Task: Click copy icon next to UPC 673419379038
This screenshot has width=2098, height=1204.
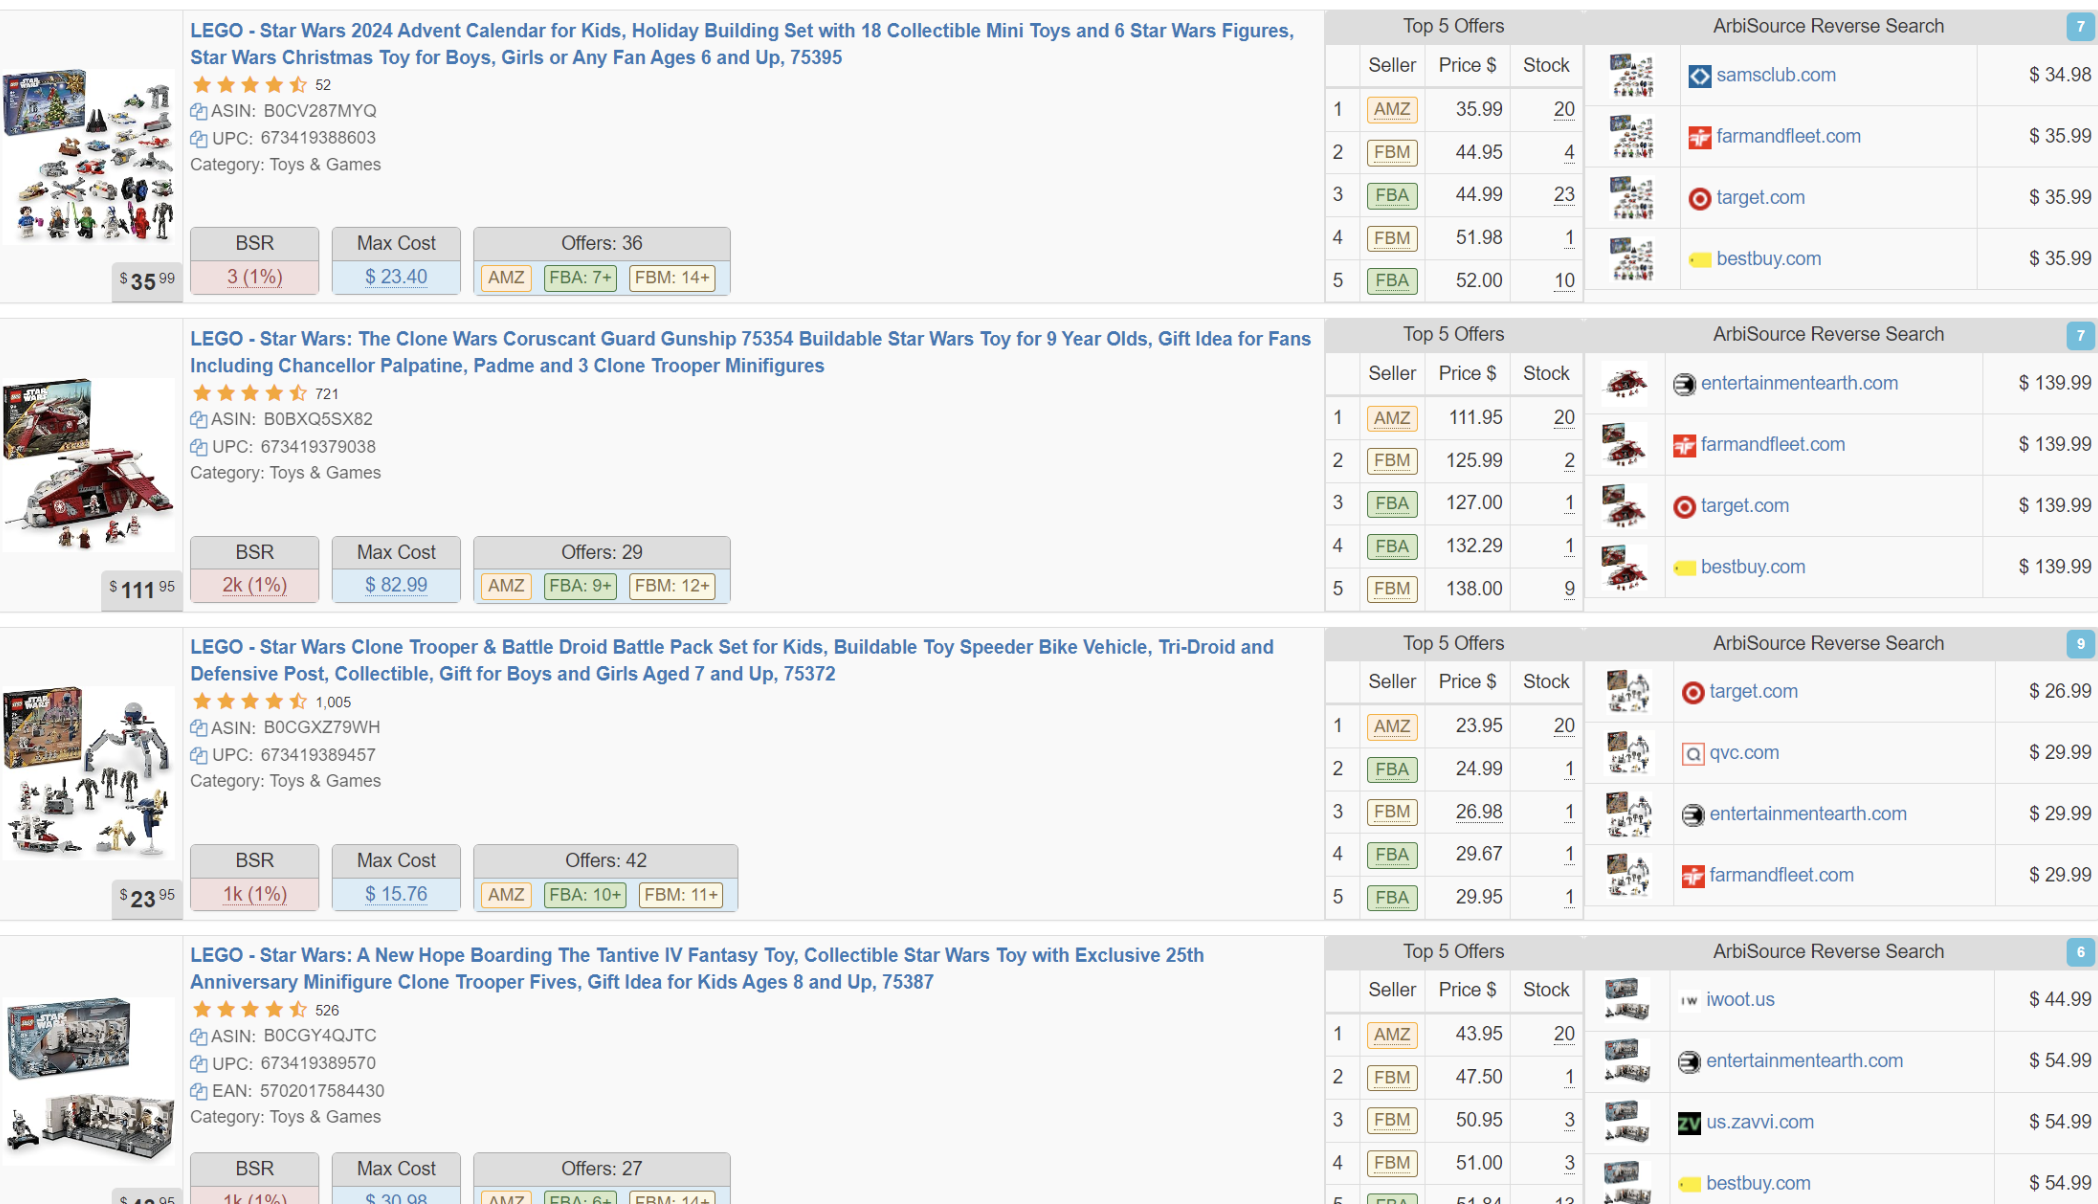Action: 199,447
